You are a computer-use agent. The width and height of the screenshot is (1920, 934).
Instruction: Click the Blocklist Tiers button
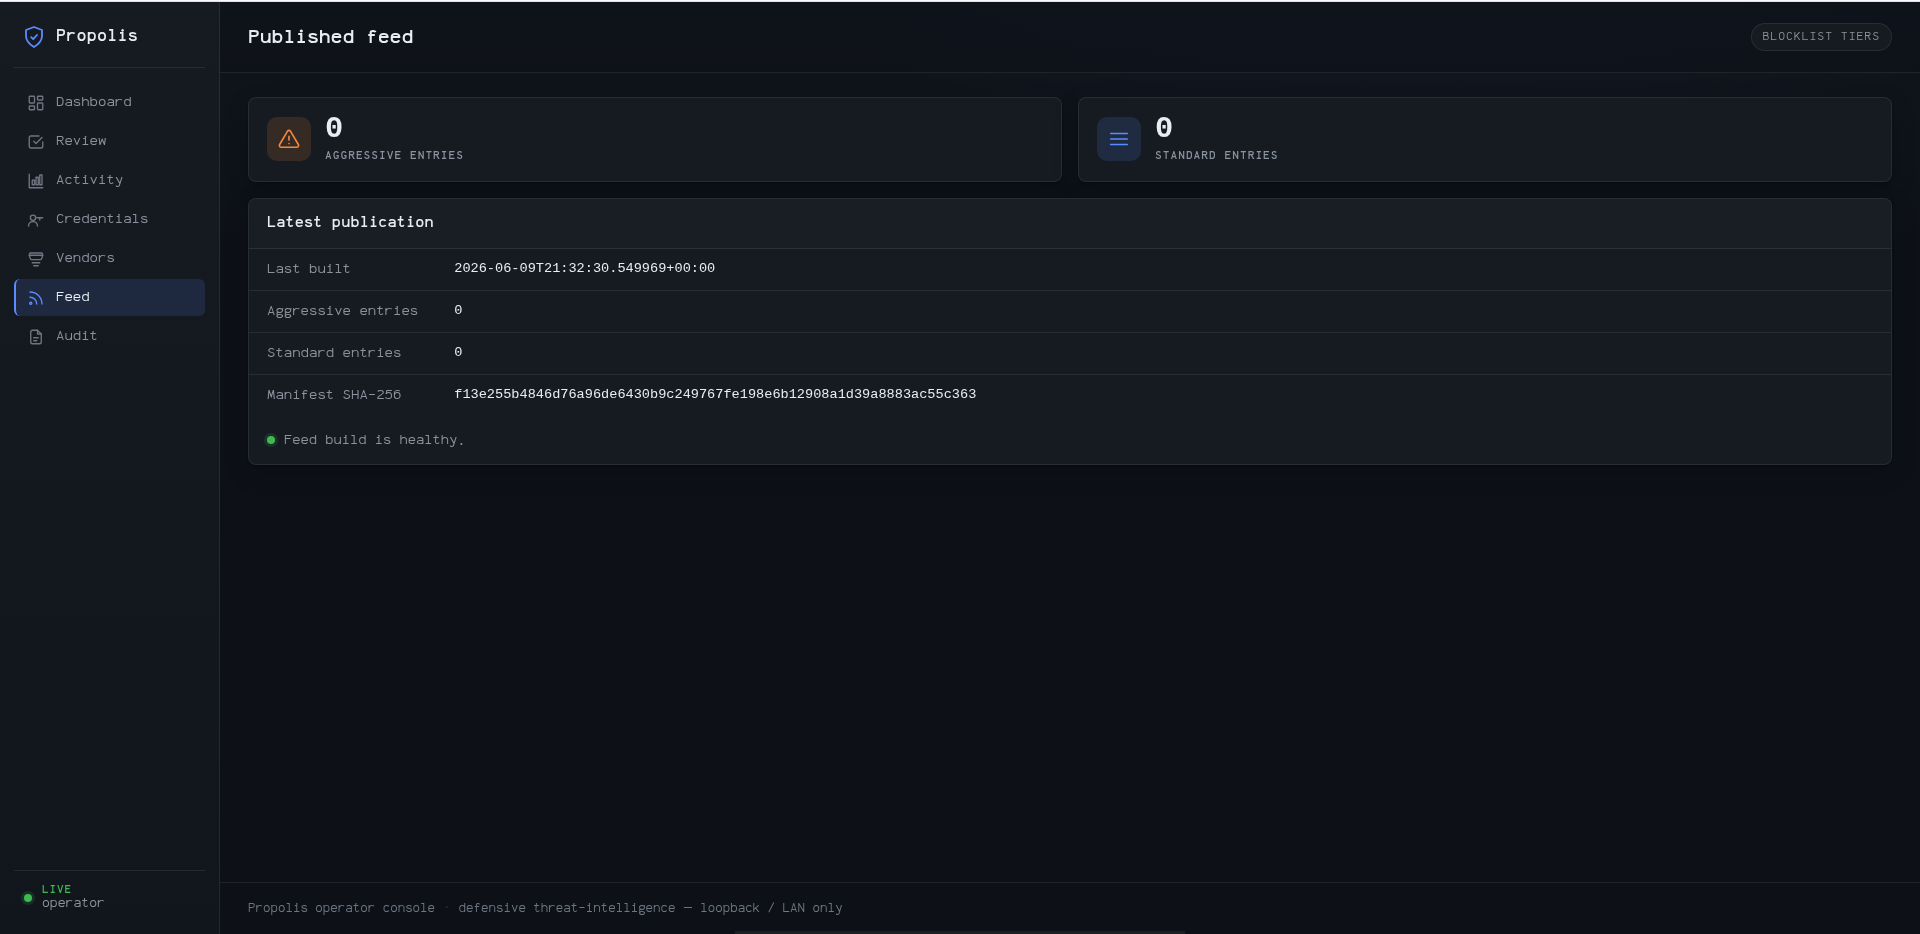click(x=1820, y=37)
